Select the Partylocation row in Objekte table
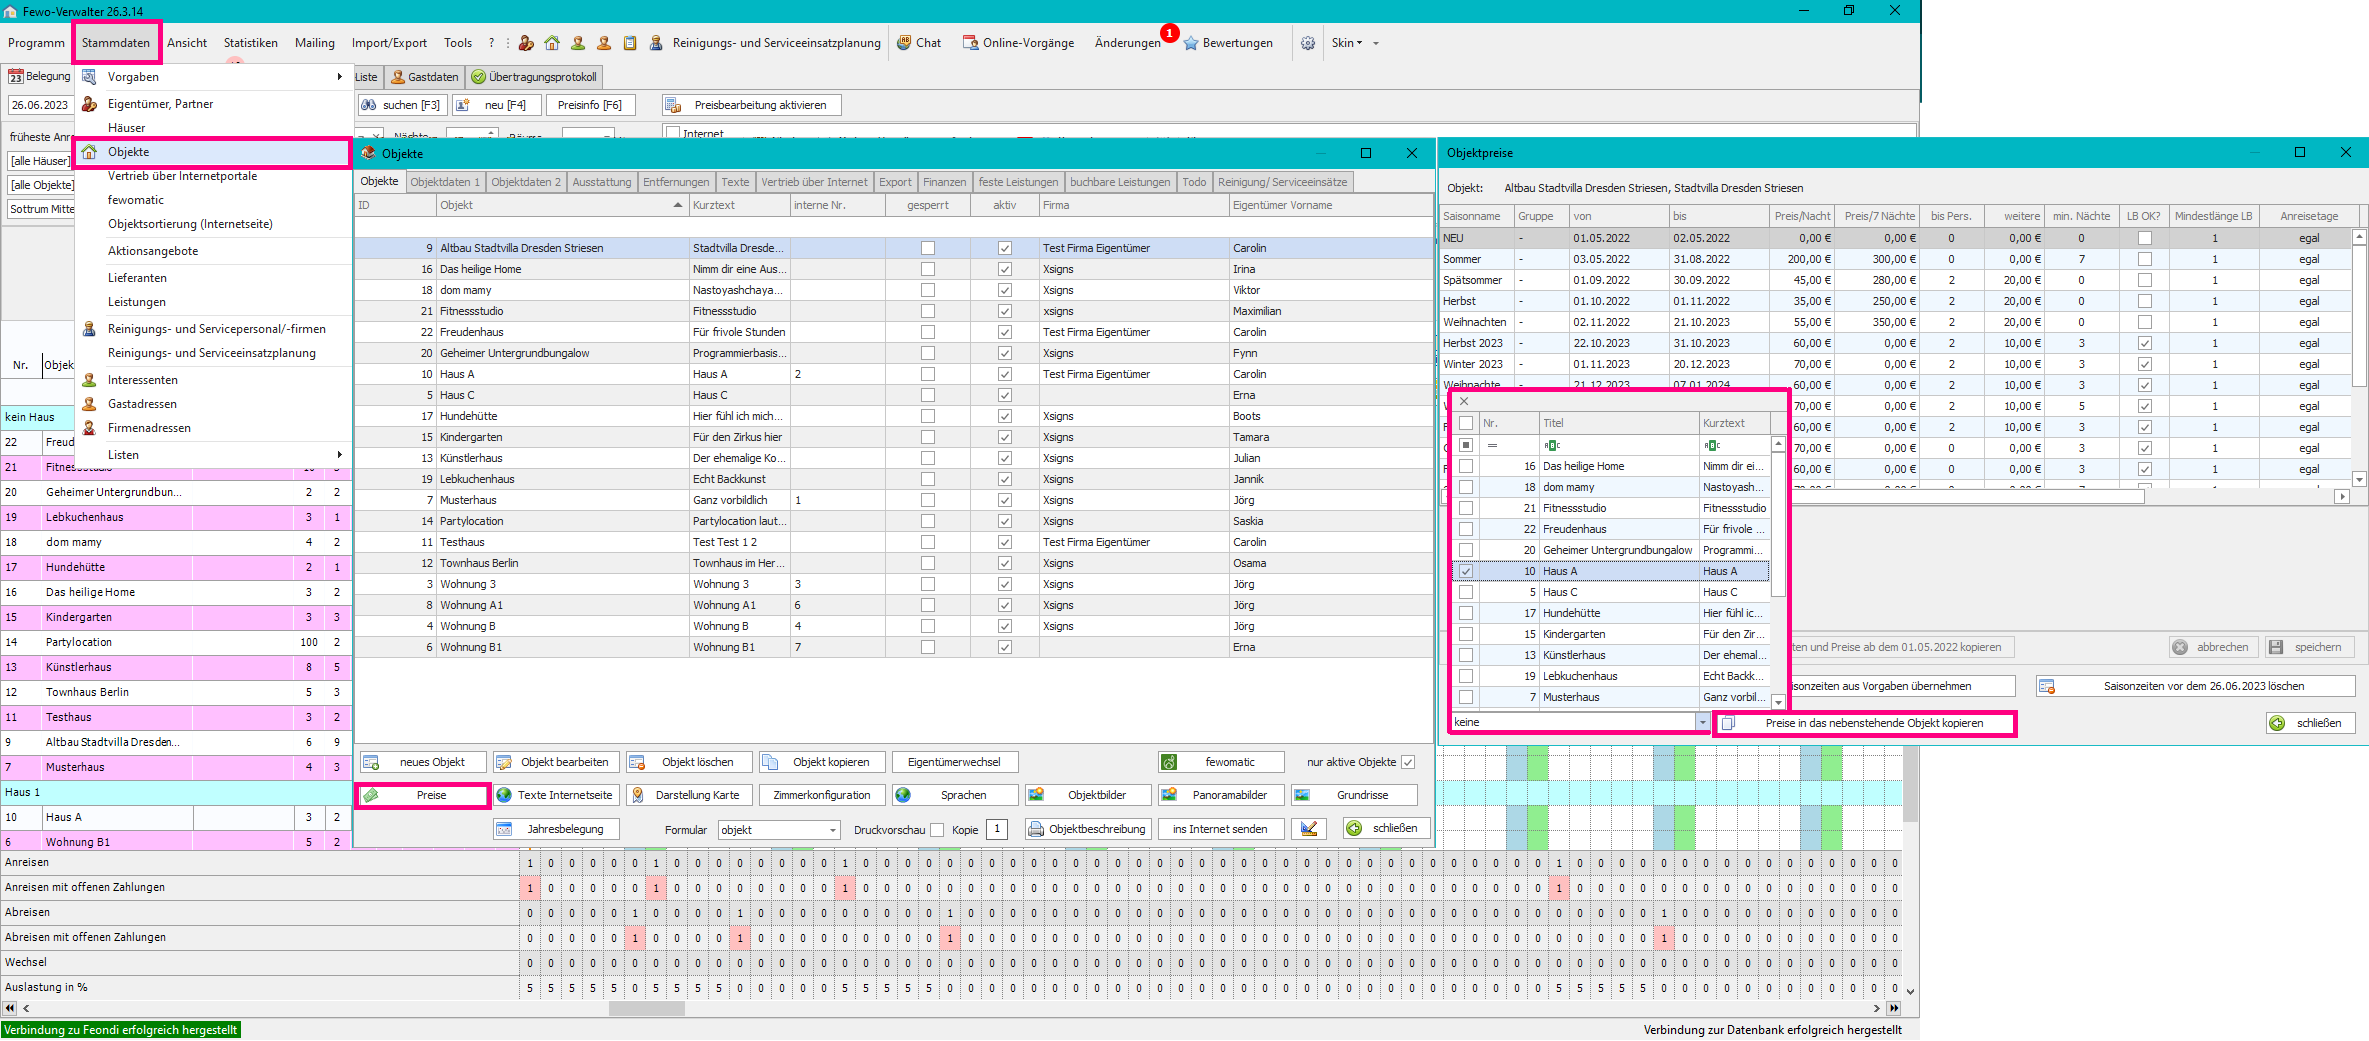This screenshot has width=2369, height=1041. [x=894, y=521]
